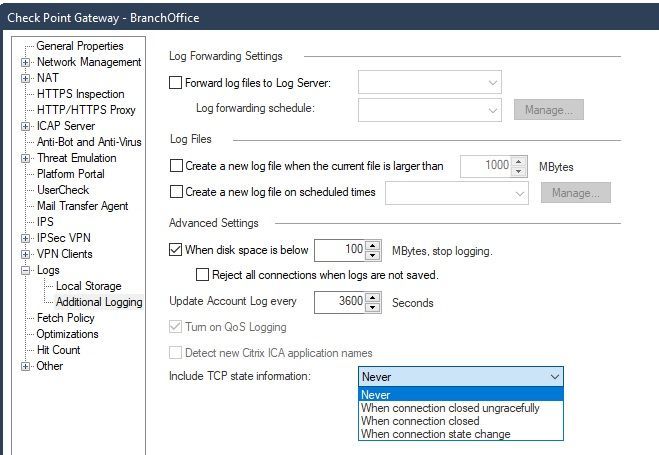Collapse the Logs tree node
The width and height of the screenshot is (659, 455).
coord(25,270)
